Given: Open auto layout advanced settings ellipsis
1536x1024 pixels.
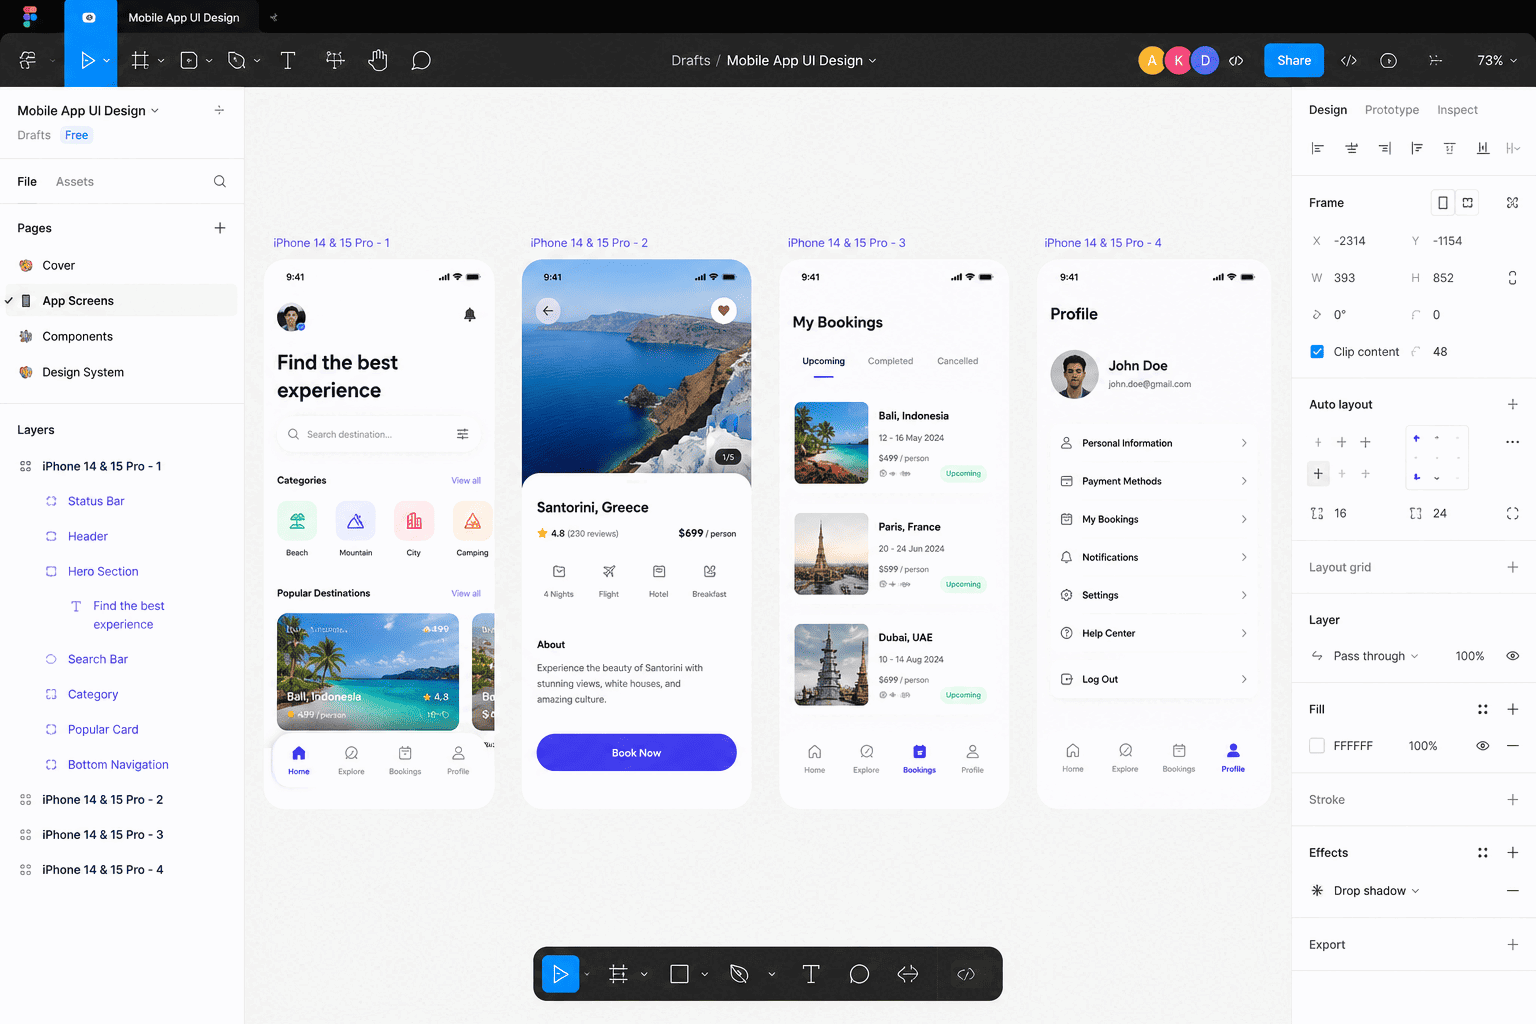Looking at the screenshot, I should (1512, 442).
